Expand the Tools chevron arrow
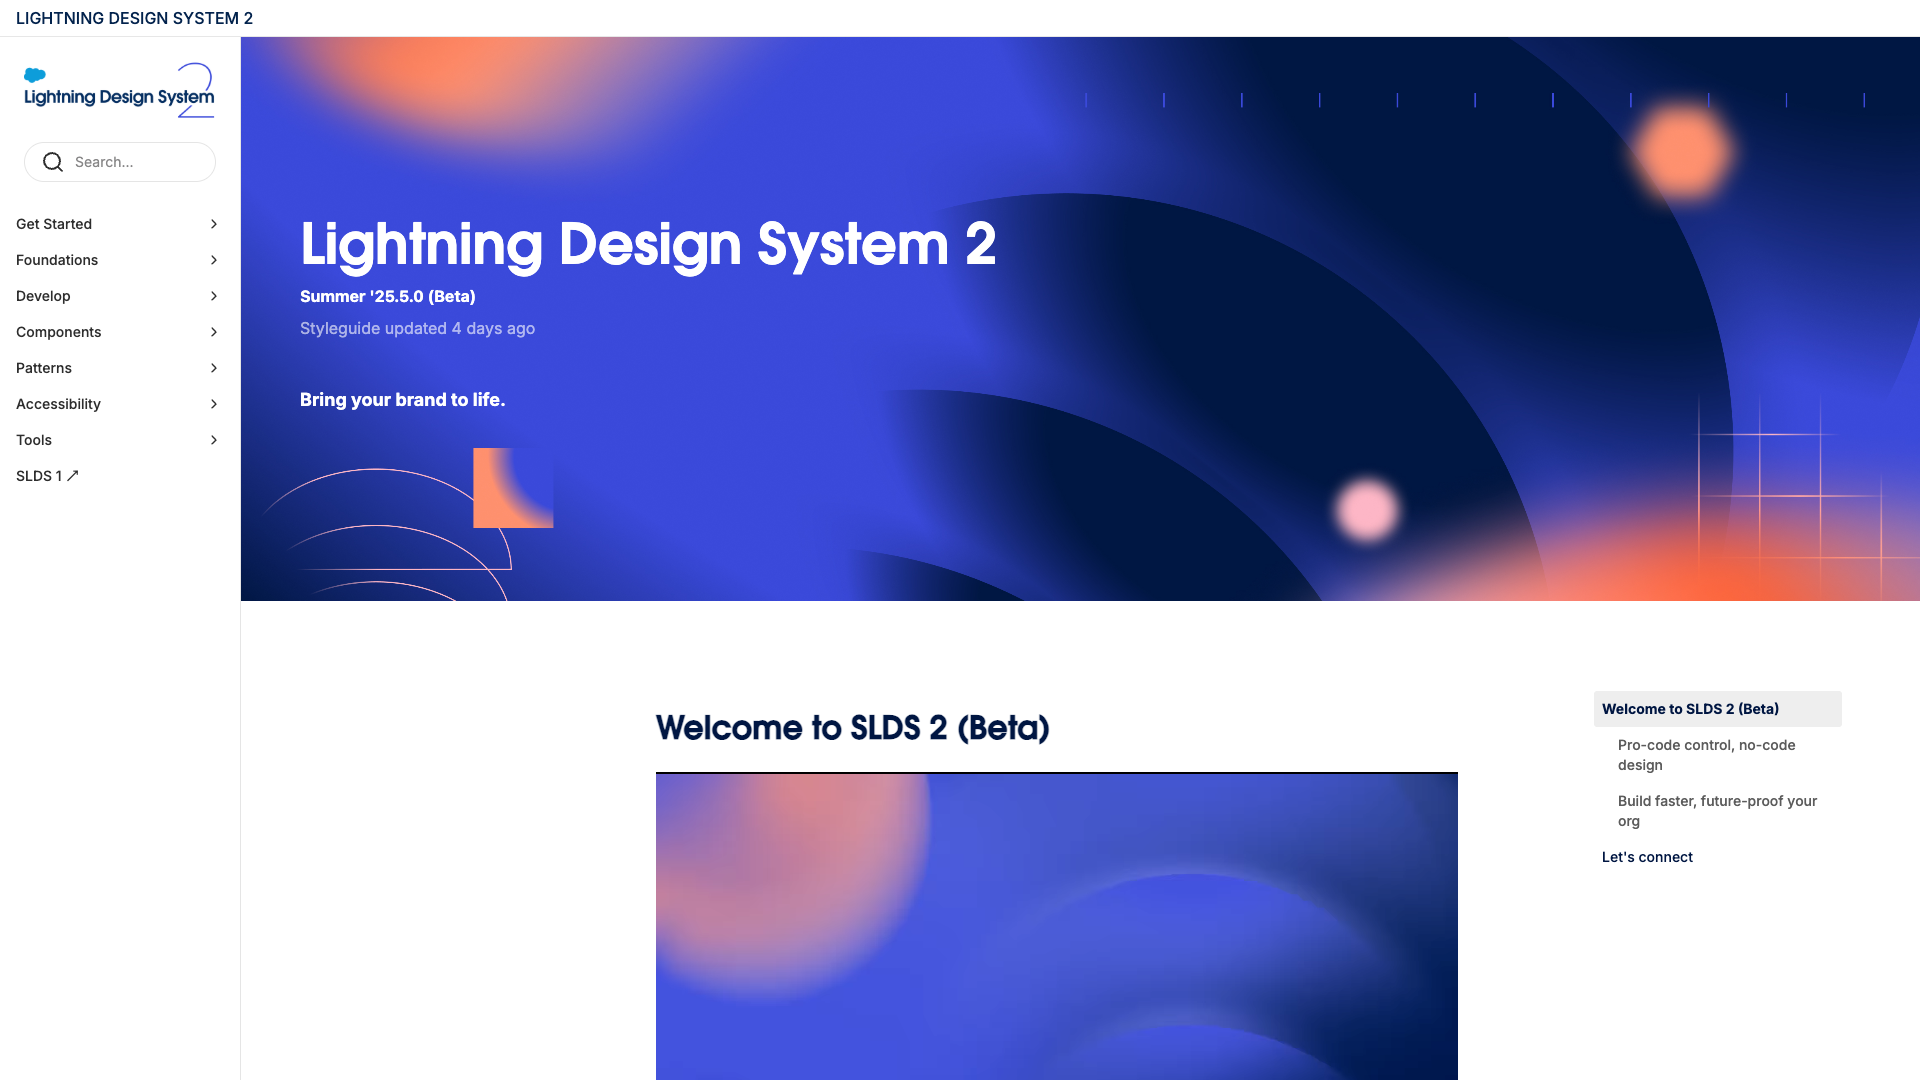 [214, 440]
